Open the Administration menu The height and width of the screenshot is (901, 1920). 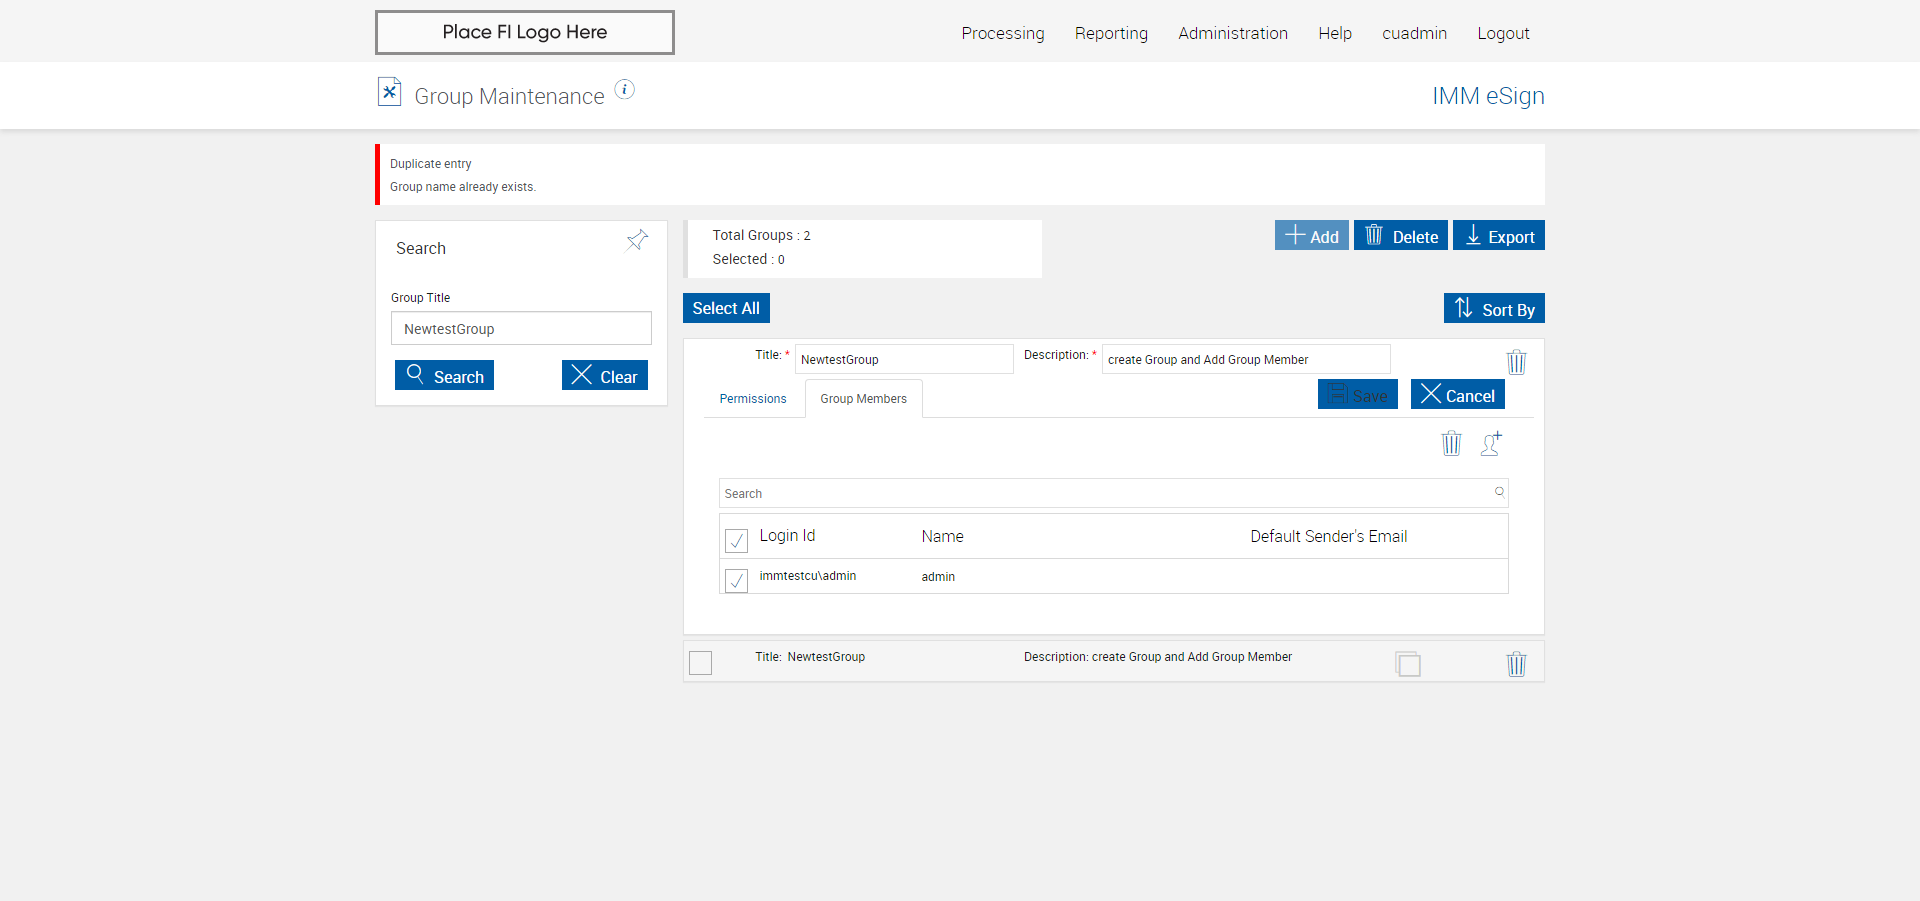(1232, 33)
